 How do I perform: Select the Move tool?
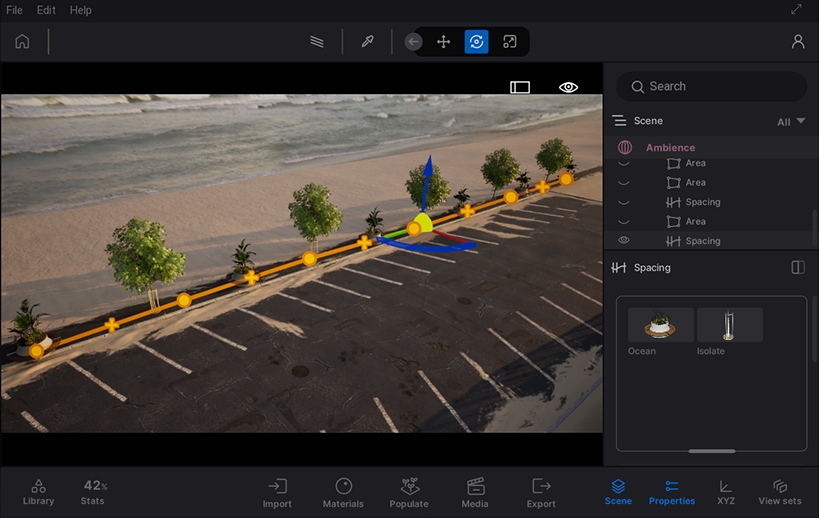(443, 42)
